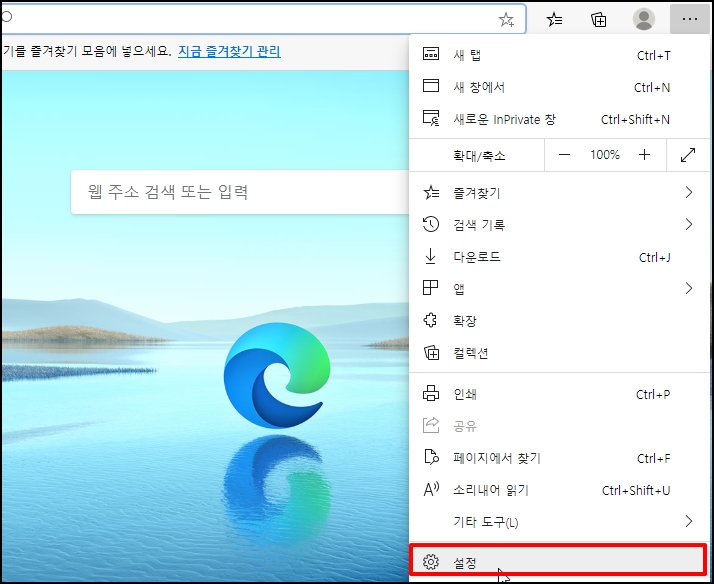The width and height of the screenshot is (714, 584).
Task: Click the Favorites star icon in menu
Action: 431,193
